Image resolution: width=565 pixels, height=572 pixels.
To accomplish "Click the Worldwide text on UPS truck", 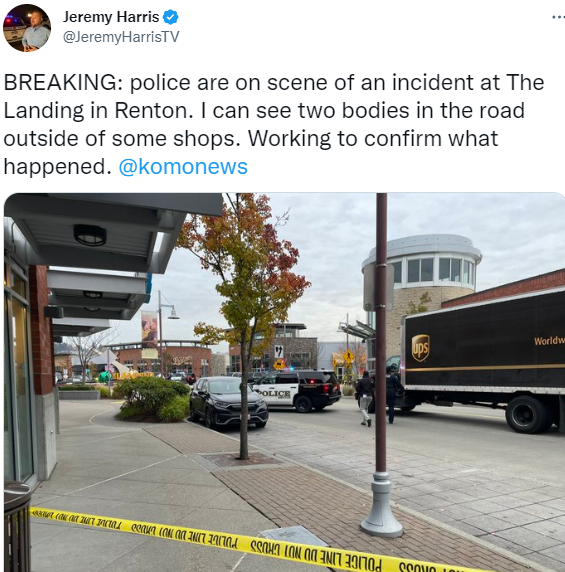I will click(x=549, y=341).
